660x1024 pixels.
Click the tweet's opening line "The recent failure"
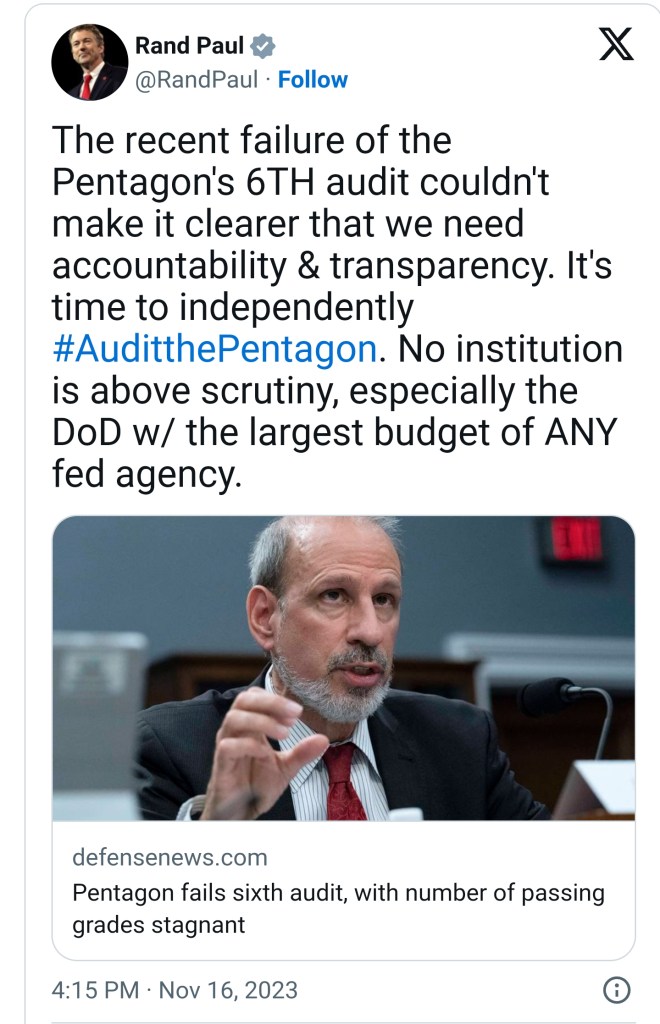[250, 141]
